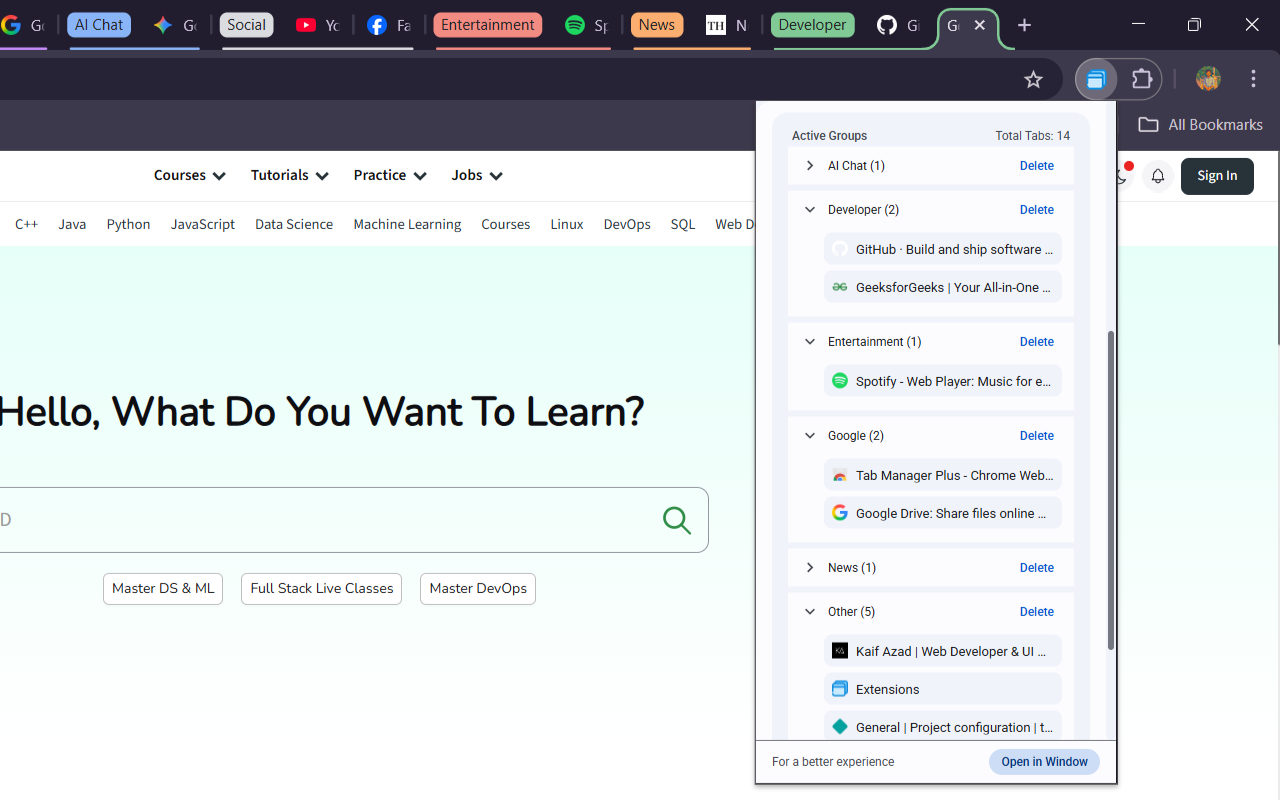This screenshot has width=1280, height=800.
Task: Collapse the Other group in popup
Action: coord(810,612)
